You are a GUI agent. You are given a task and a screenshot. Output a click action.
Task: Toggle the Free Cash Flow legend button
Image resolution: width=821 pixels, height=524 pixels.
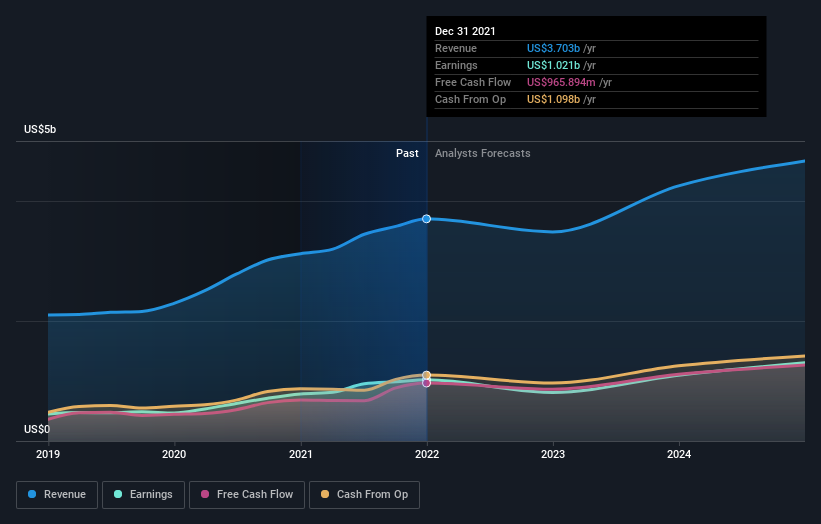point(247,495)
